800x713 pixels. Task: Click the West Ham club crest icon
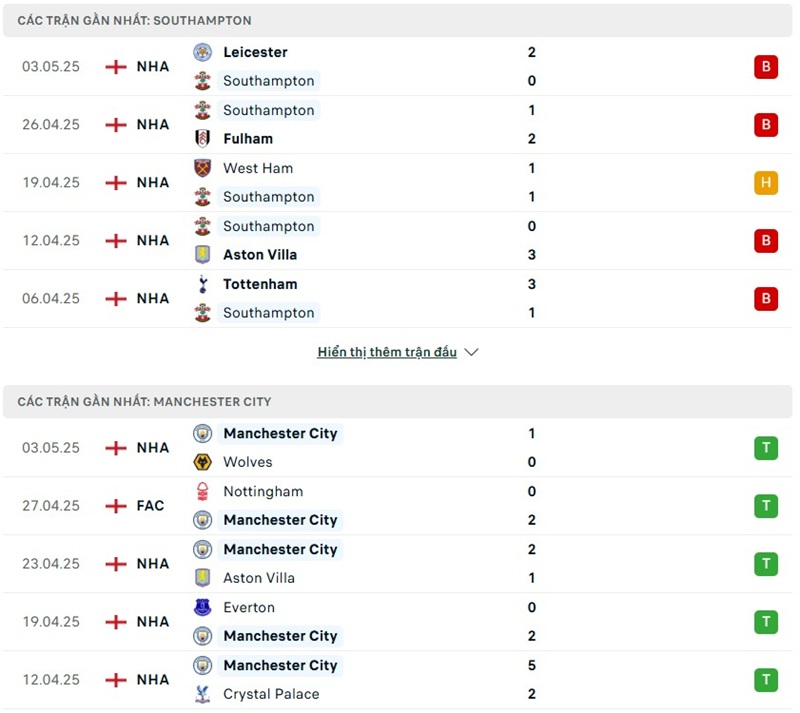[x=203, y=168]
